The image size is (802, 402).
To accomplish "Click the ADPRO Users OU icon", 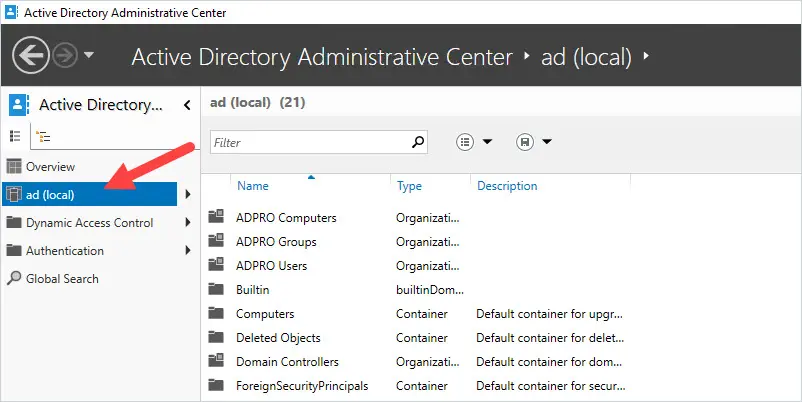I will 216,264.
